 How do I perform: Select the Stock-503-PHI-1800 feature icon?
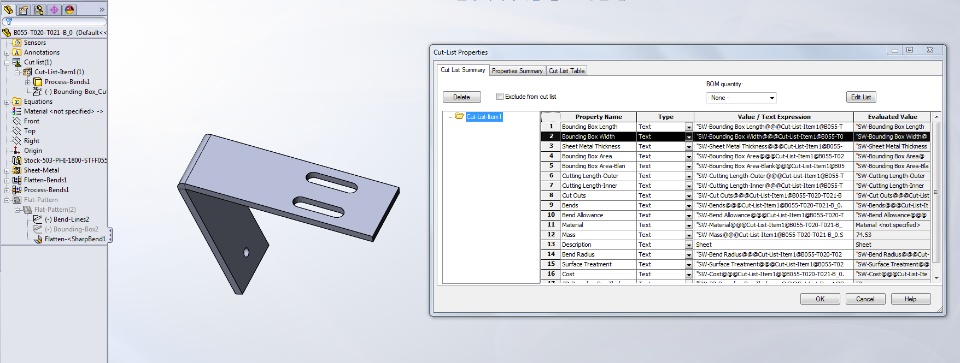17,160
